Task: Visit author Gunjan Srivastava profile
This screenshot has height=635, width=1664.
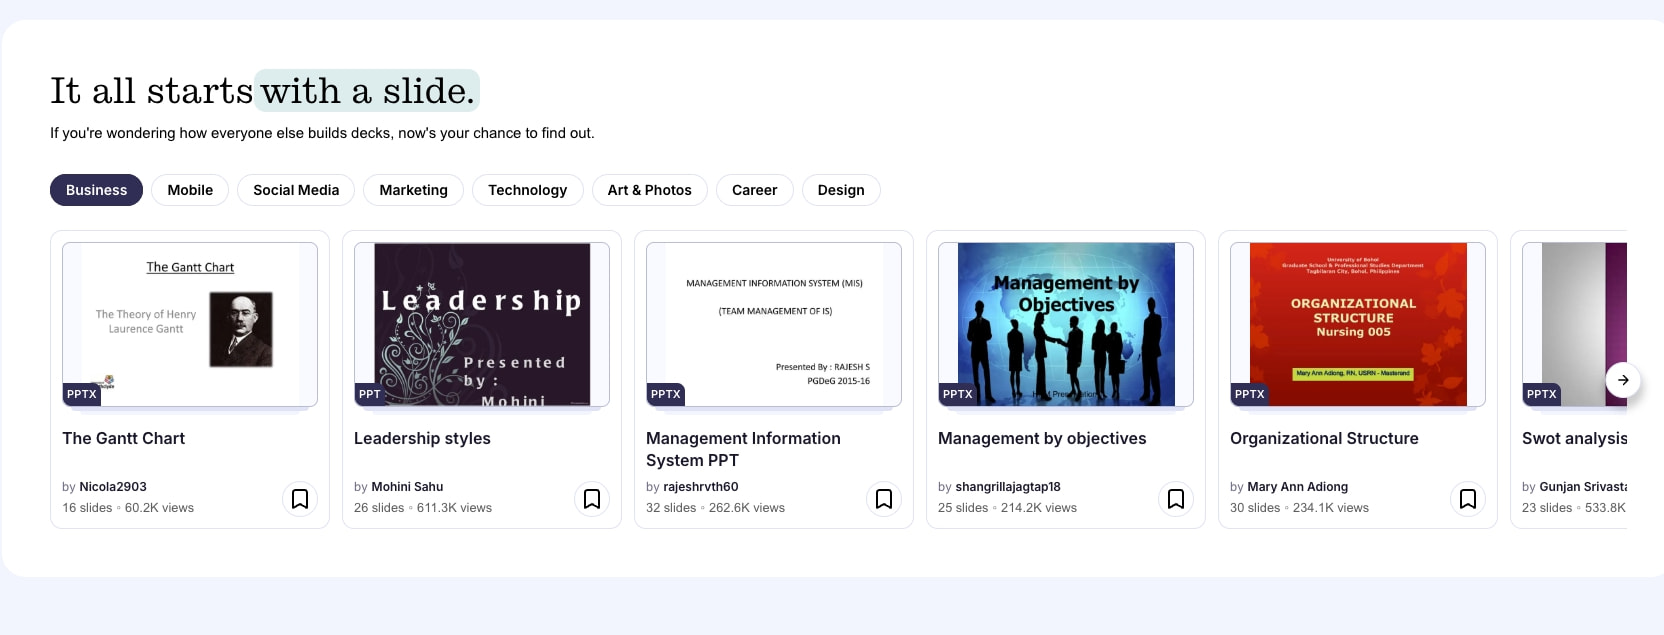Action: tap(1583, 487)
